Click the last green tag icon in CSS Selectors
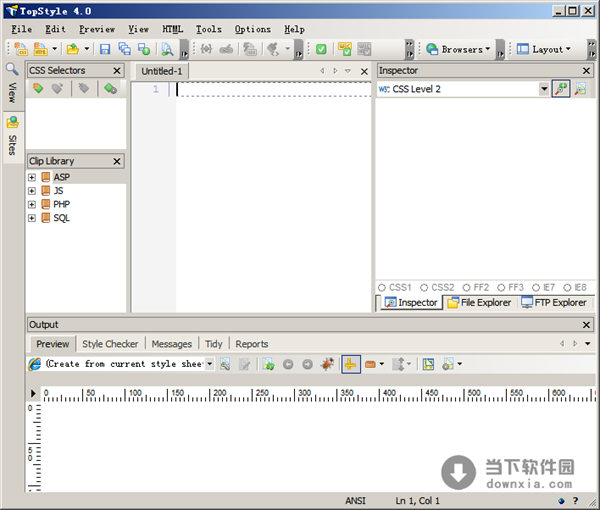The image size is (600, 510). coord(110,88)
